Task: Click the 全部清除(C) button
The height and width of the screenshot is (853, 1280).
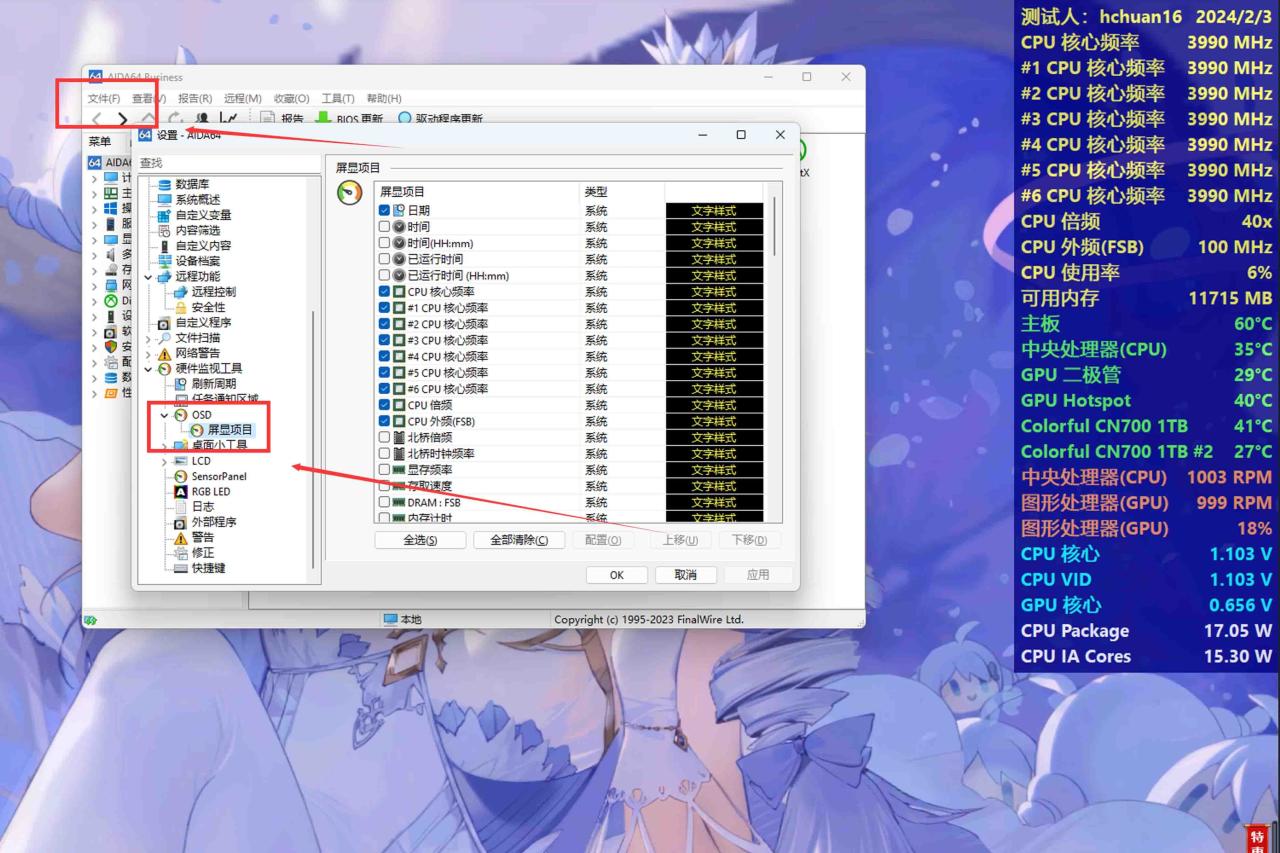Action: 519,540
